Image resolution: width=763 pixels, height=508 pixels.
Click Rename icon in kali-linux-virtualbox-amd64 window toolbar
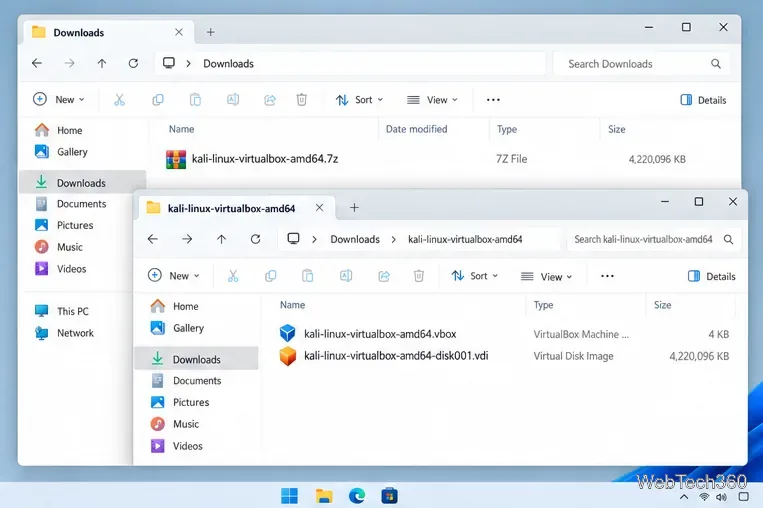pos(346,276)
